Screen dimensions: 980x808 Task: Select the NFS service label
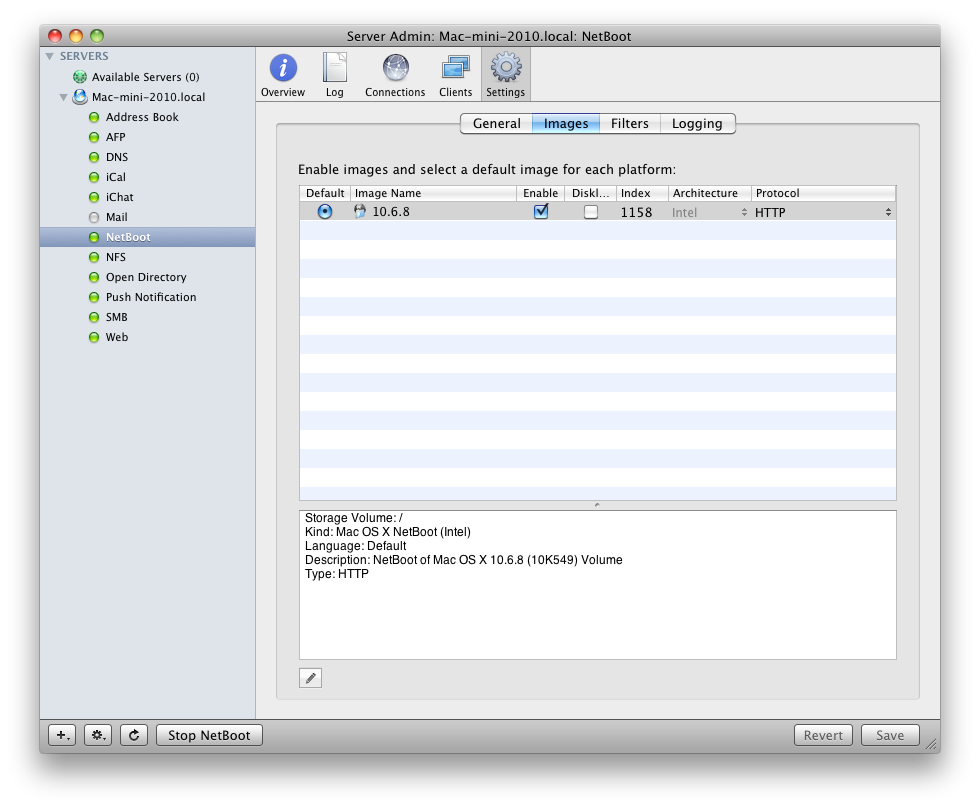point(116,257)
